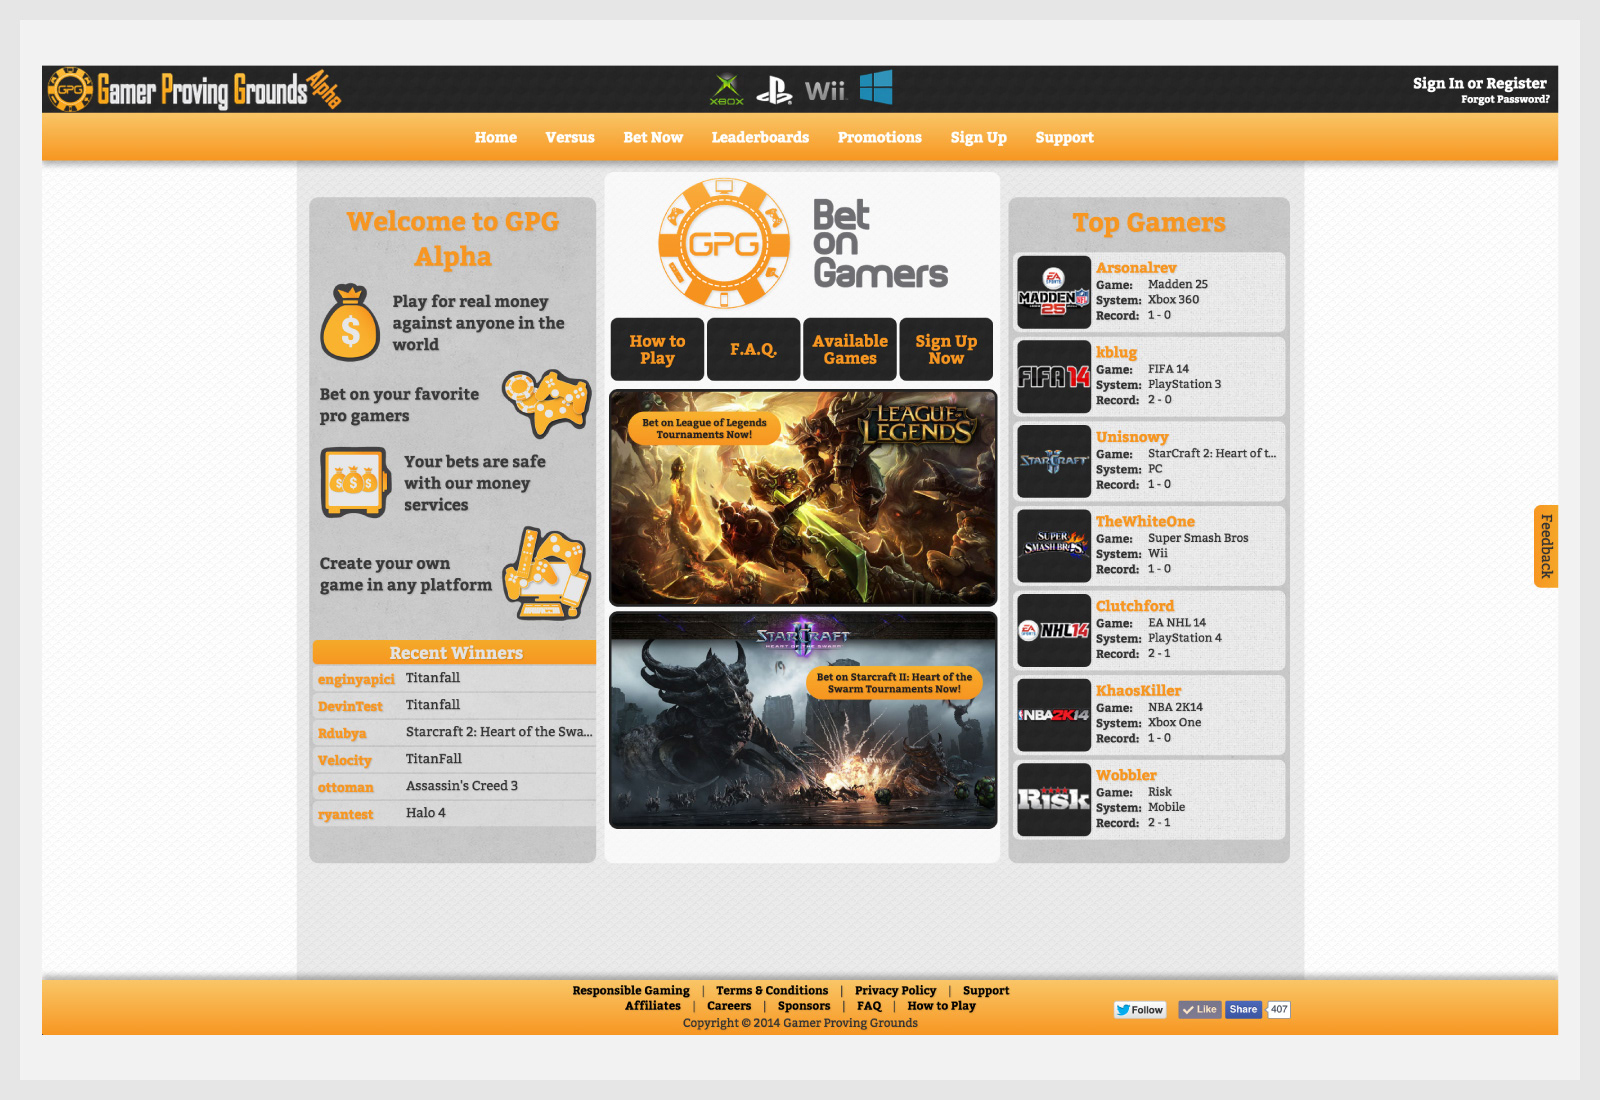Click the money bag icon

[x=350, y=322]
